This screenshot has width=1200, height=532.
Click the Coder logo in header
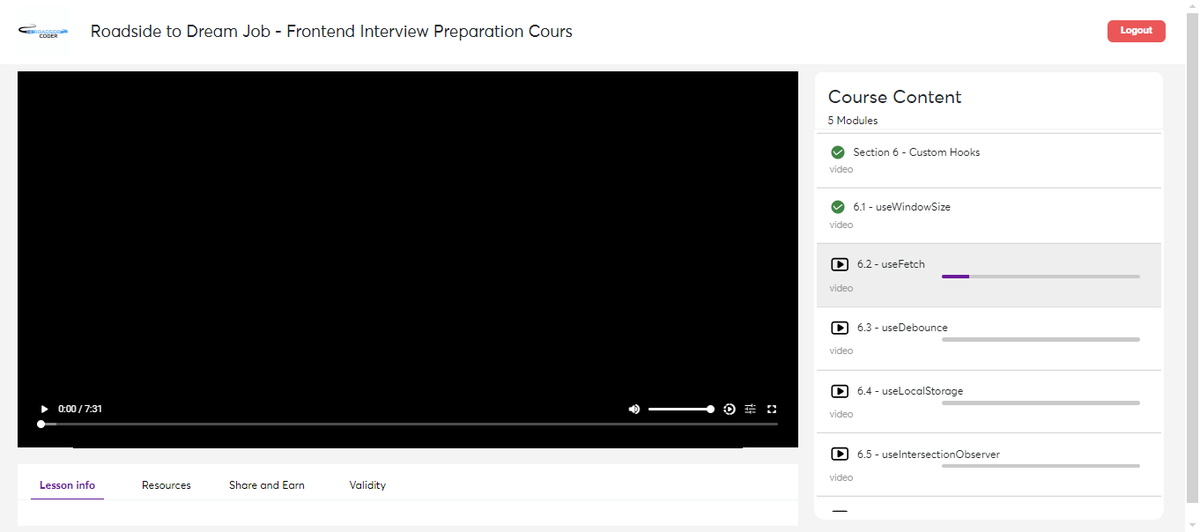point(42,31)
